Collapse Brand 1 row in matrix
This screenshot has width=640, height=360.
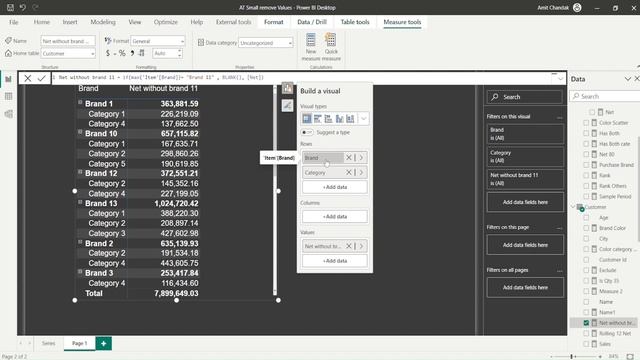pyautogui.click(x=80, y=102)
